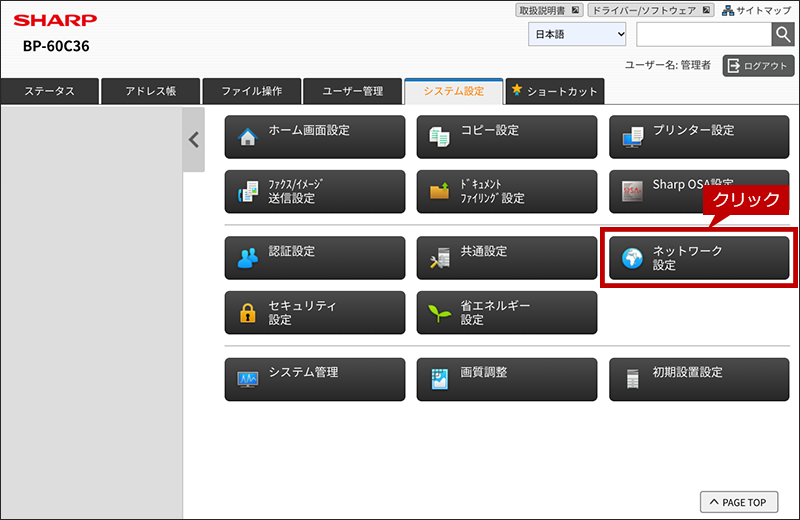Open the 画質調整 settings button
Image resolution: width=800 pixels, height=520 pixels.
coord(507,379)
